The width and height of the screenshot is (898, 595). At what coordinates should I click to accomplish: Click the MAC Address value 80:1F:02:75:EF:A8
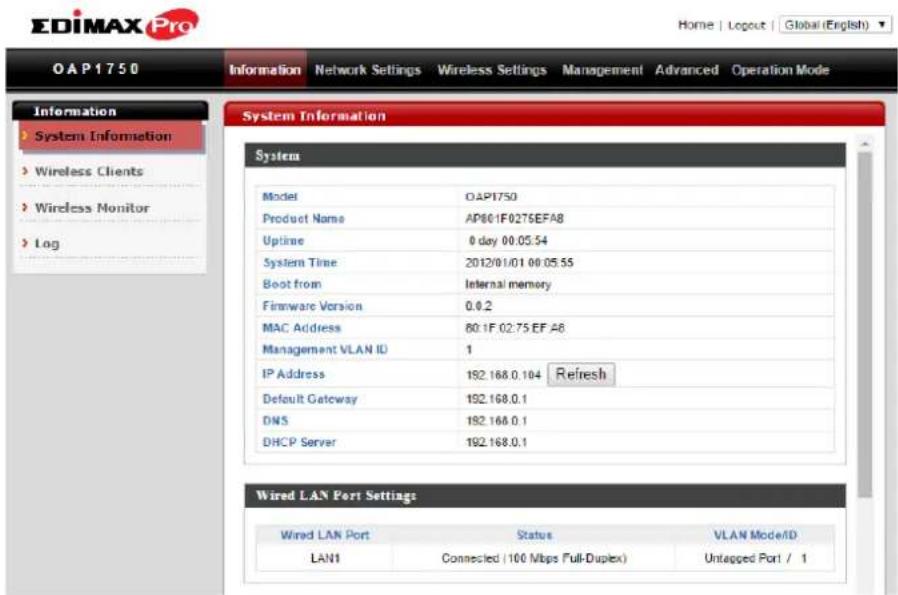(x=514, y=328)
